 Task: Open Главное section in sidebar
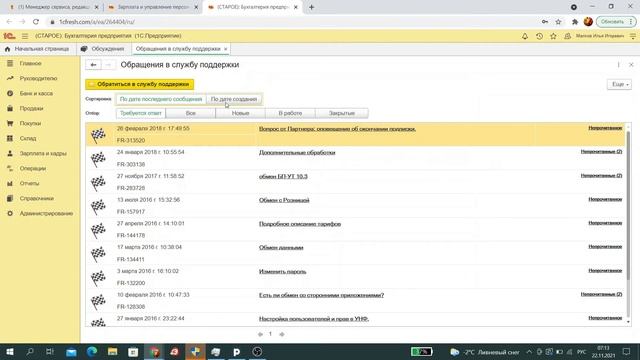coord(31,63)
